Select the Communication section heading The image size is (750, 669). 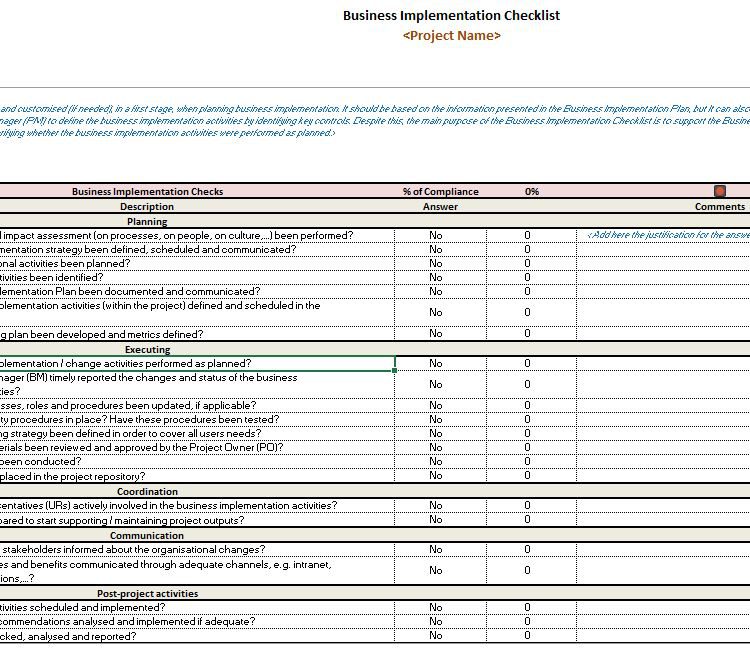click(147, 536)
